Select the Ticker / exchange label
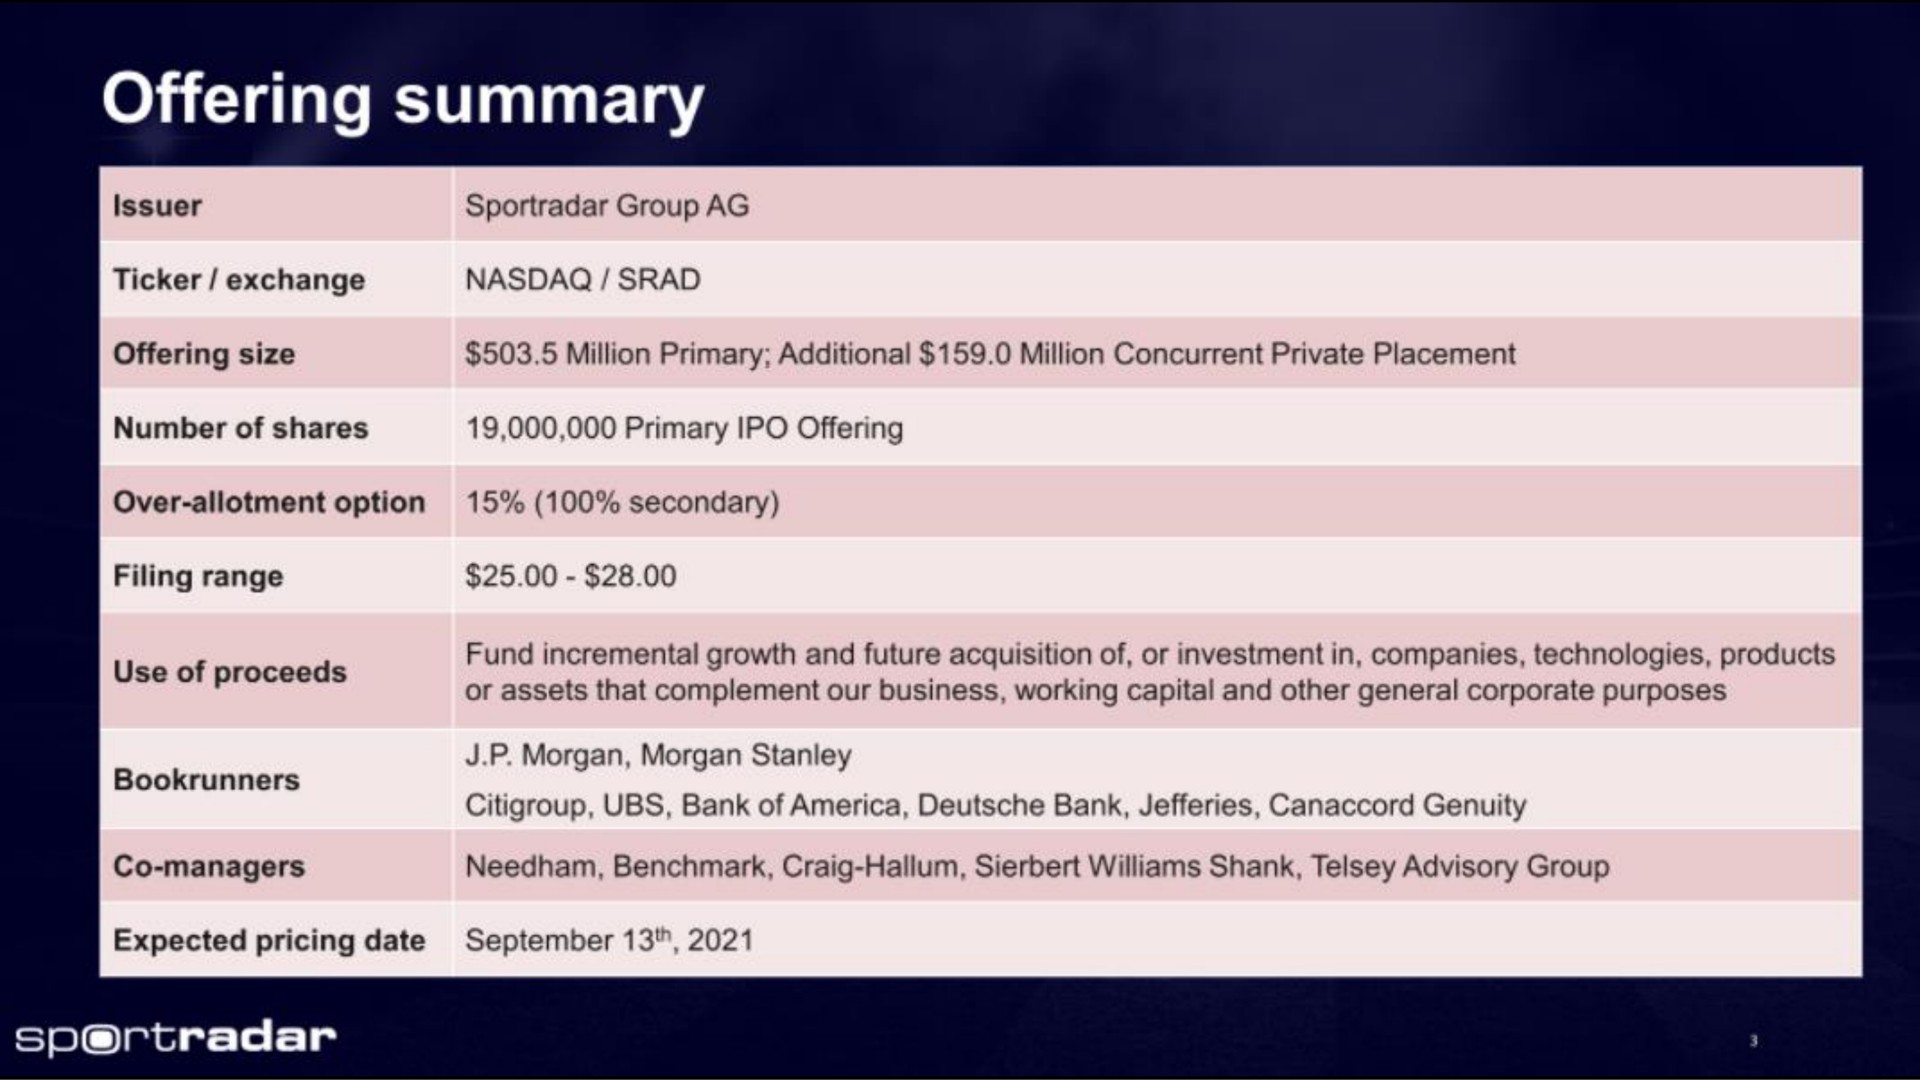Viewport: 1920px width, 1080px height. (239, 280)
